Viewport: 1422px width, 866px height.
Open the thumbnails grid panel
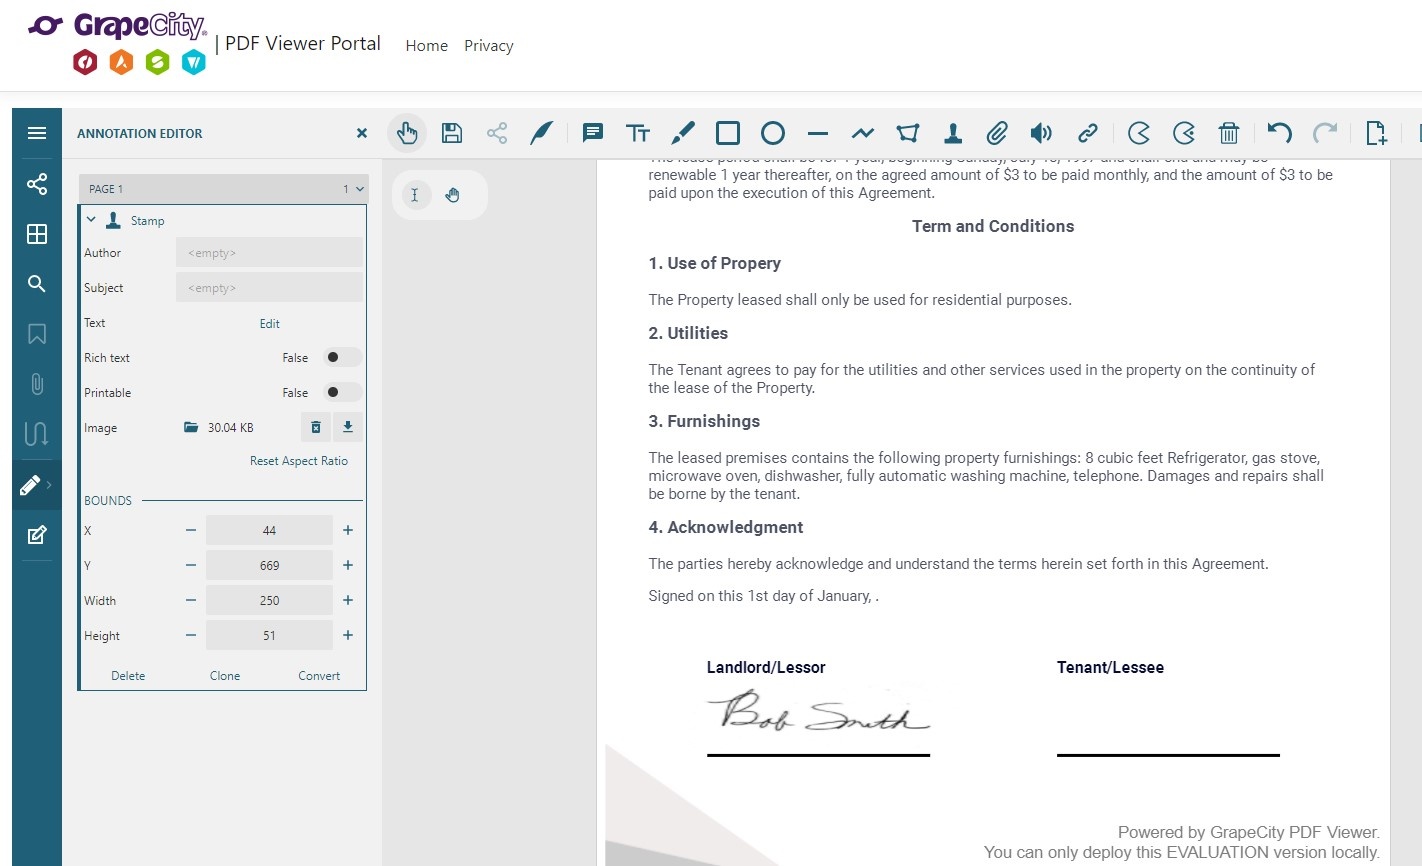pos(37,234)
